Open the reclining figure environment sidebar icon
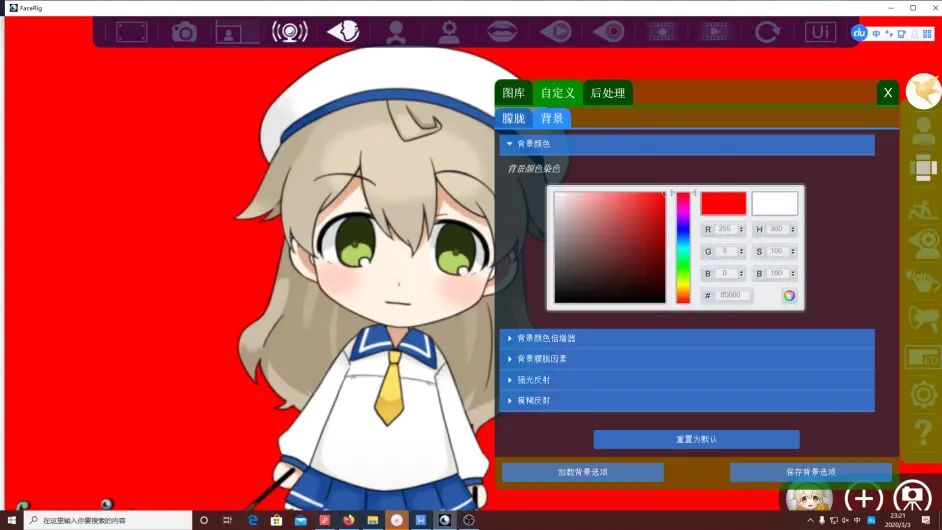This screenshot has width=942, height=530. click(x=923, y=210)
